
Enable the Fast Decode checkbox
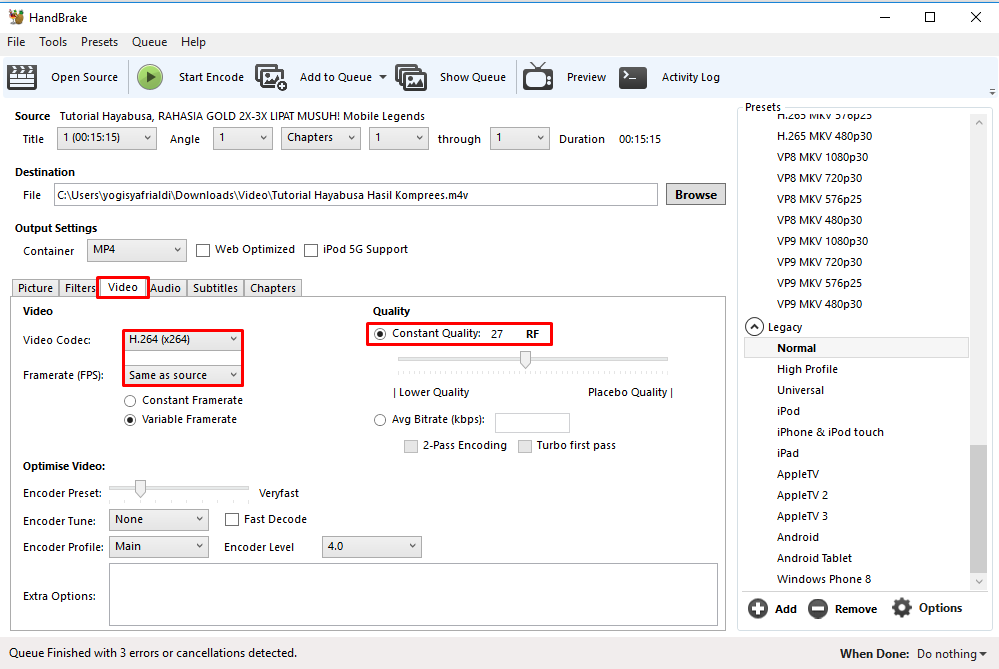(x=232, y=520)
